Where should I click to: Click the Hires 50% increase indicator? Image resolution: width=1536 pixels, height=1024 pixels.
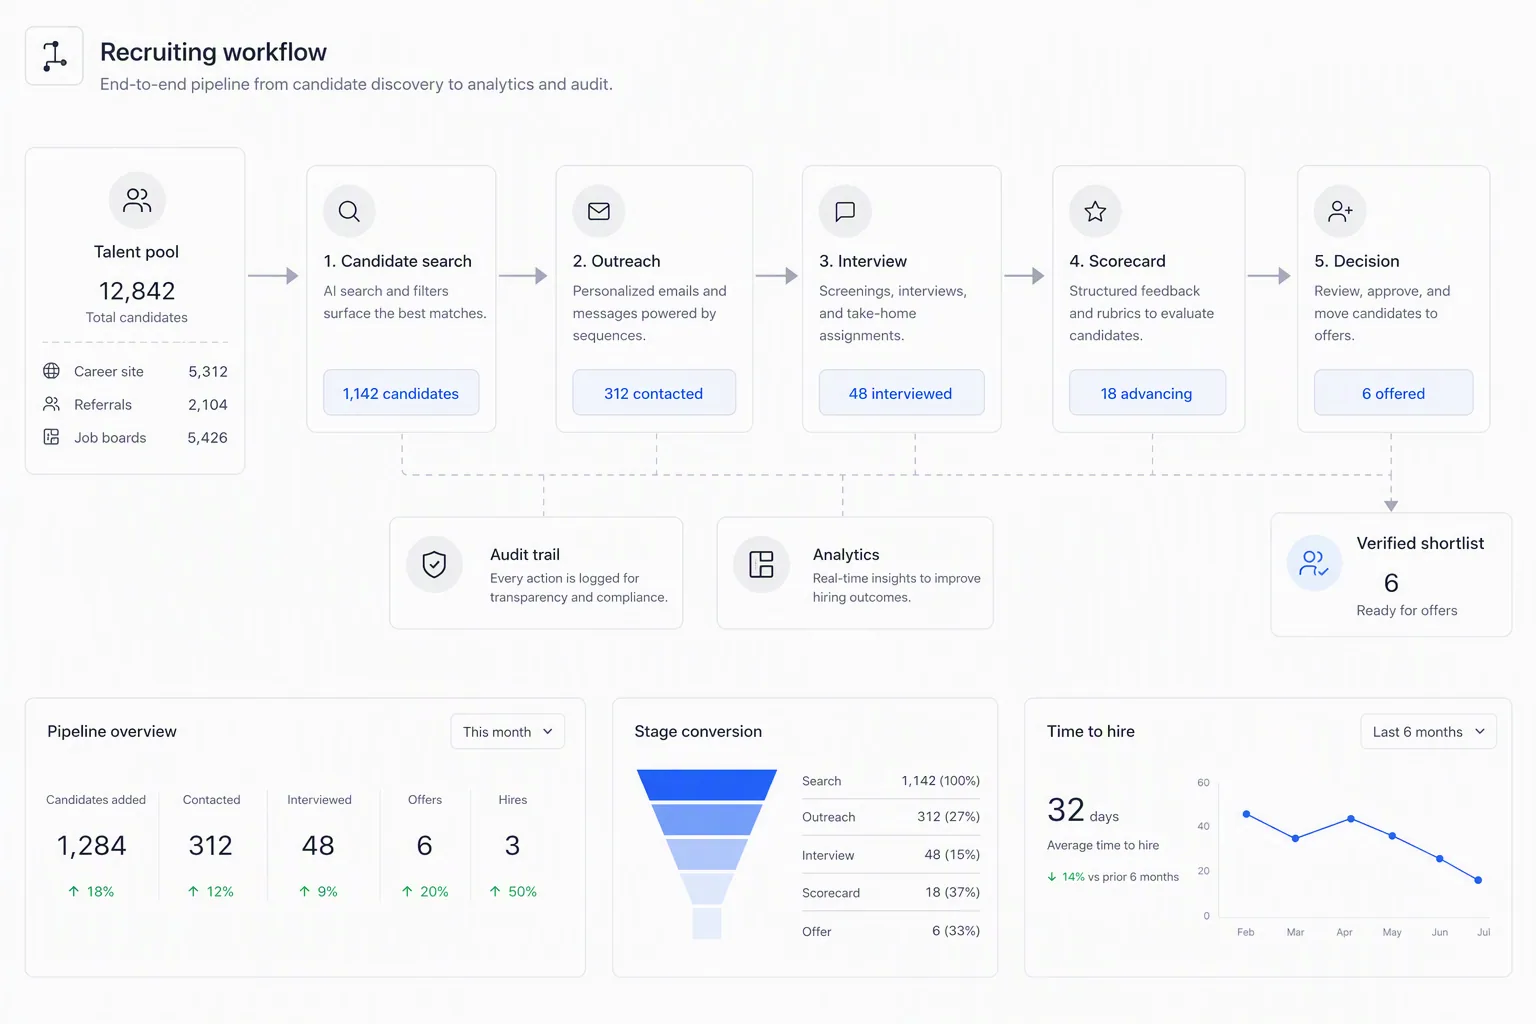[x=513, y=891]
